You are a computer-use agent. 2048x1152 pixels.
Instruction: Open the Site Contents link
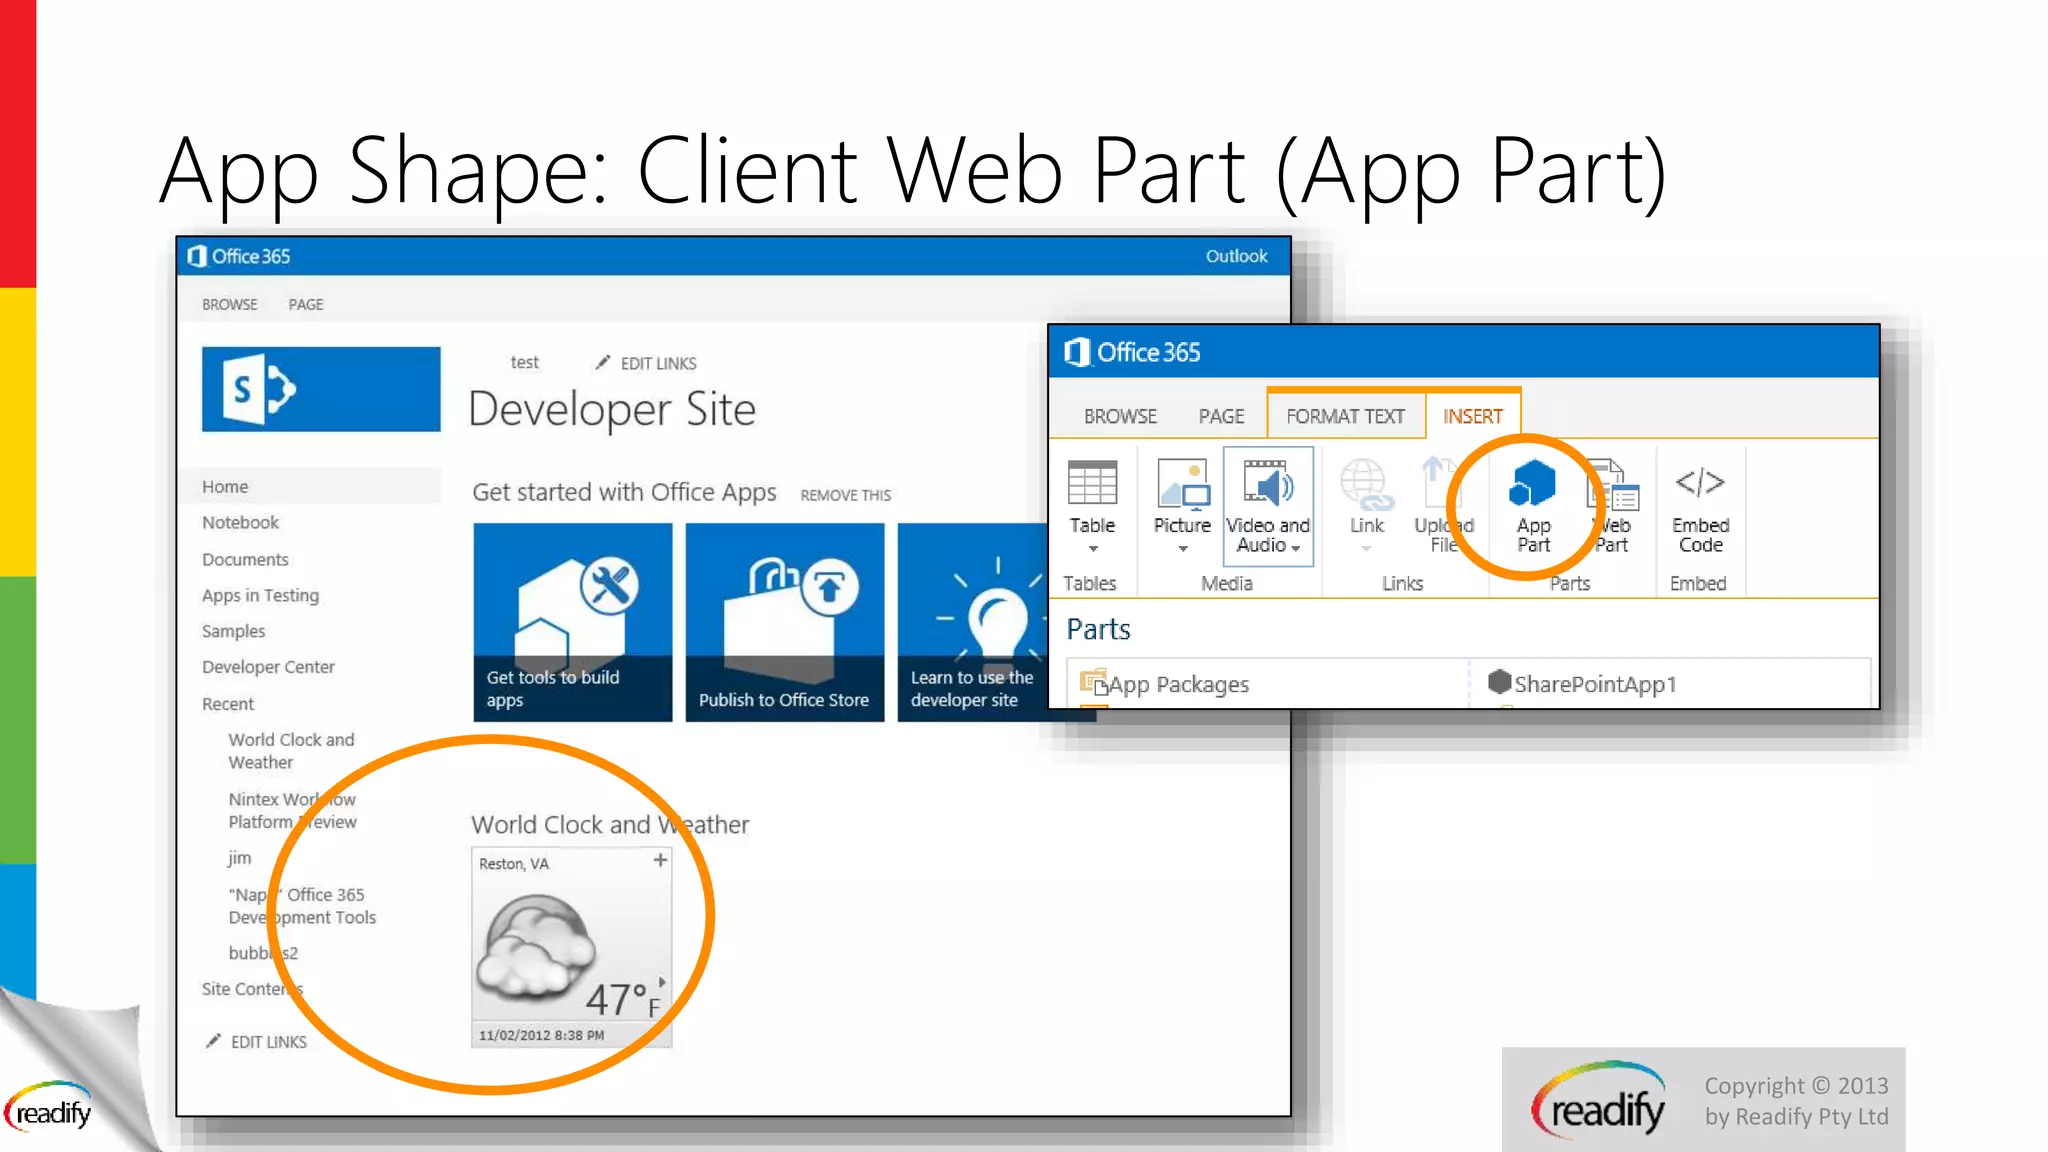point(252,989)
